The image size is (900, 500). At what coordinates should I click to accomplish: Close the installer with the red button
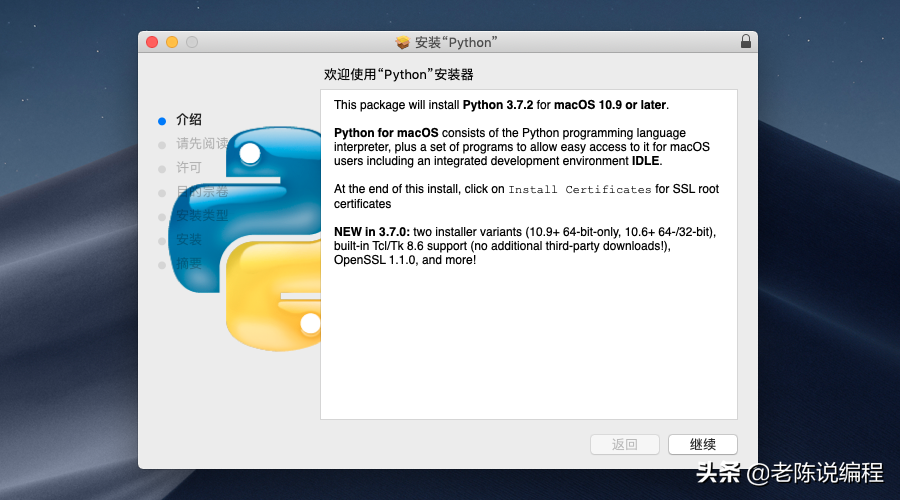[x=152, y=42]
